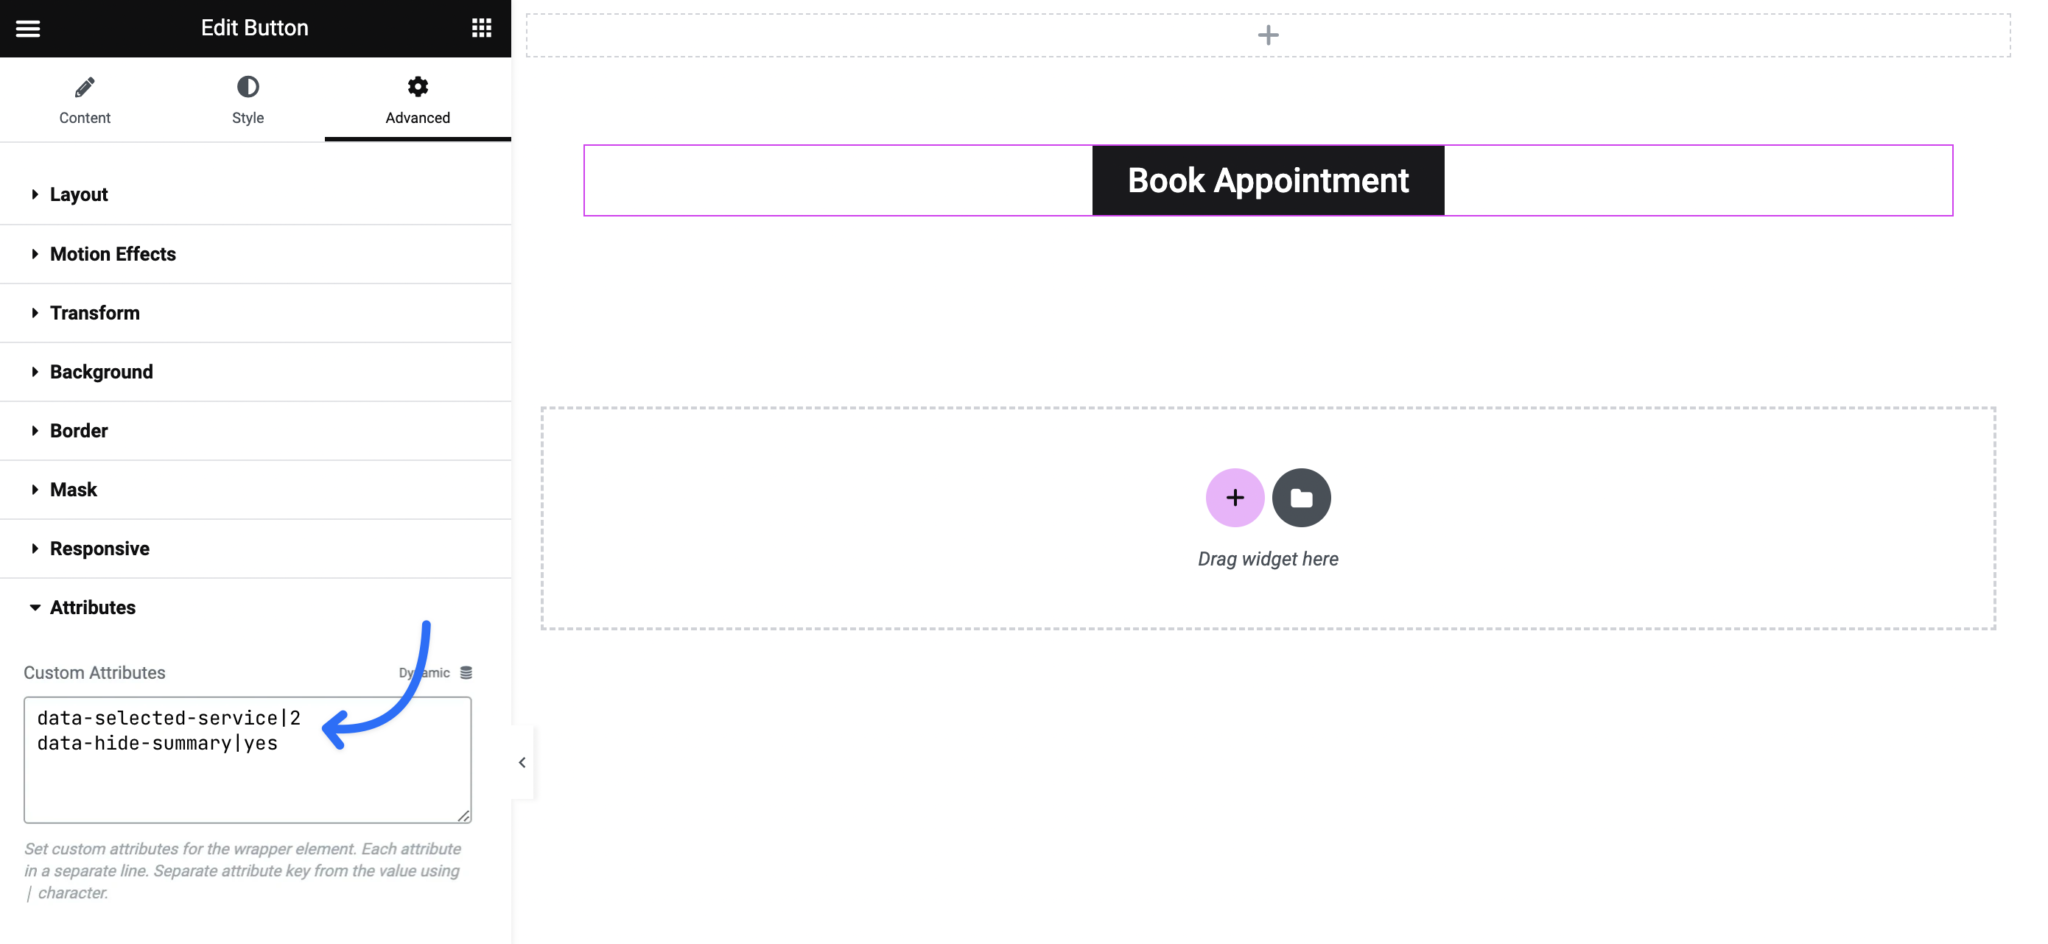This screenshot has width=2048, height=944.
Task: Open the Elementor hamburger menu
Action: coord(27,27)
